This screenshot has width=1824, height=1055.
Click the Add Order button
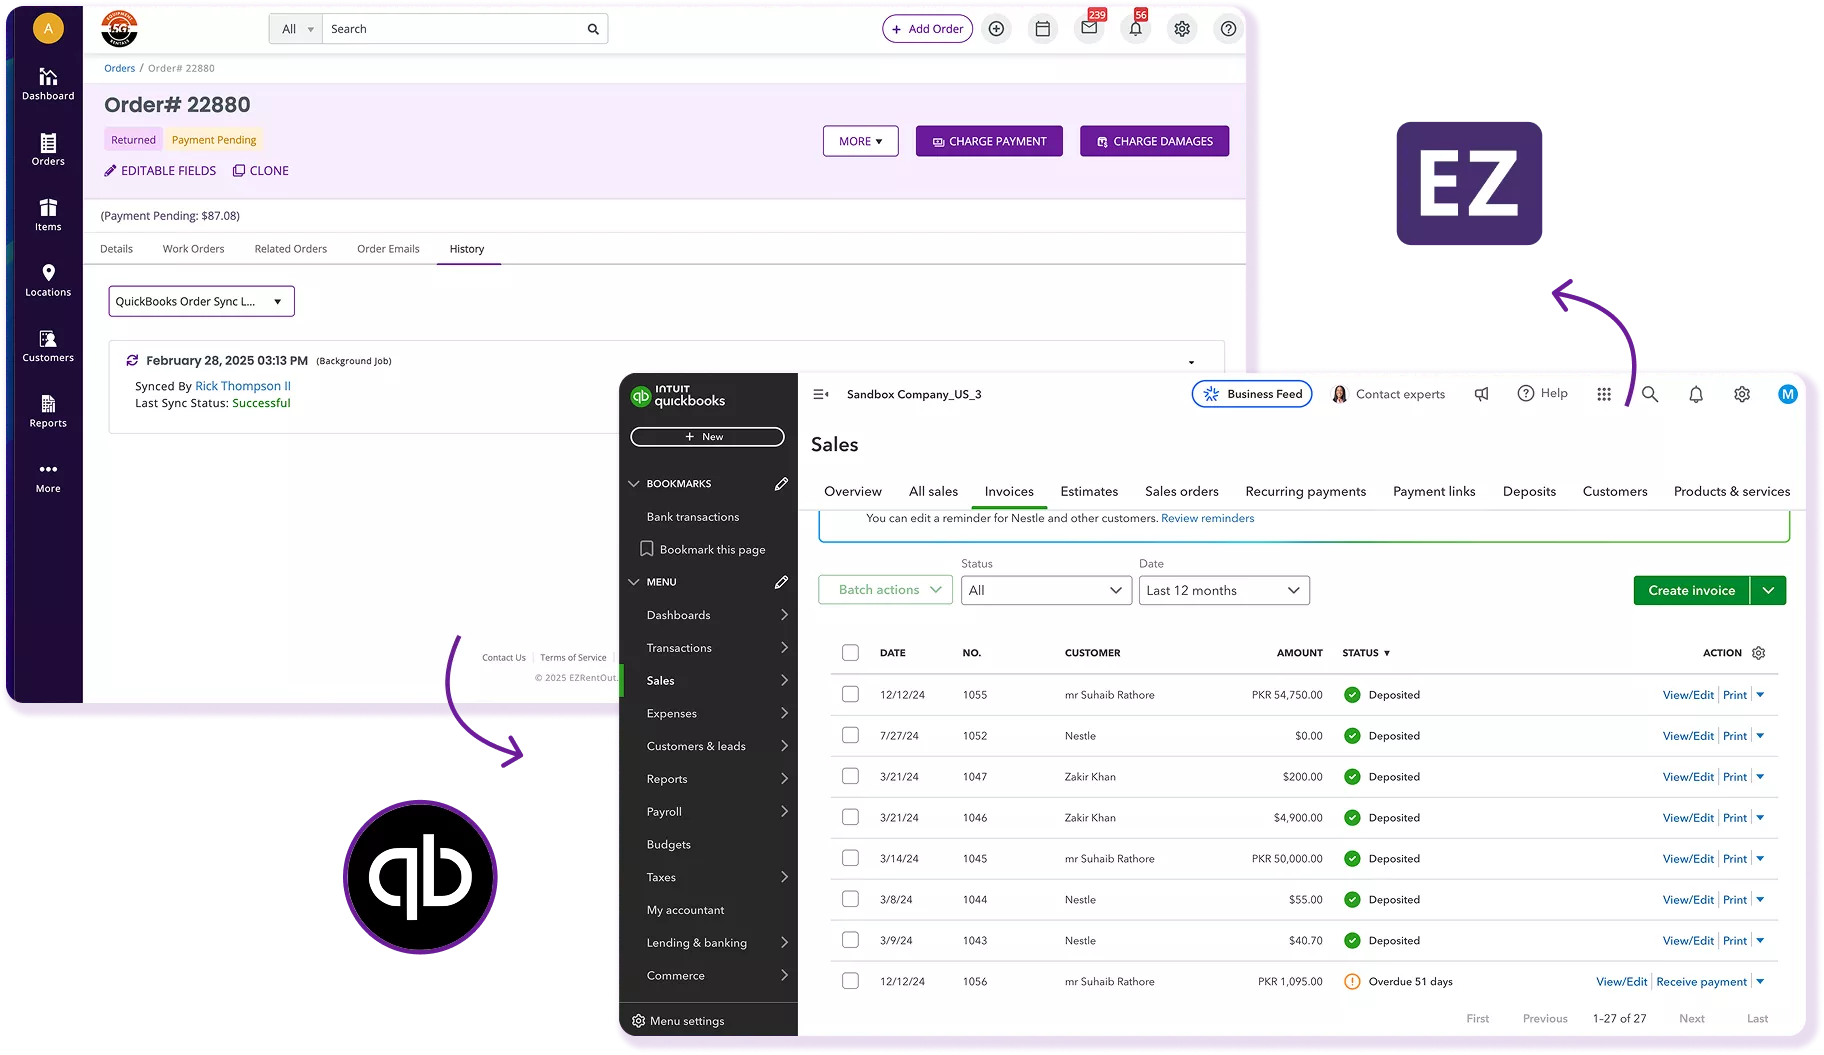point(927,29)
